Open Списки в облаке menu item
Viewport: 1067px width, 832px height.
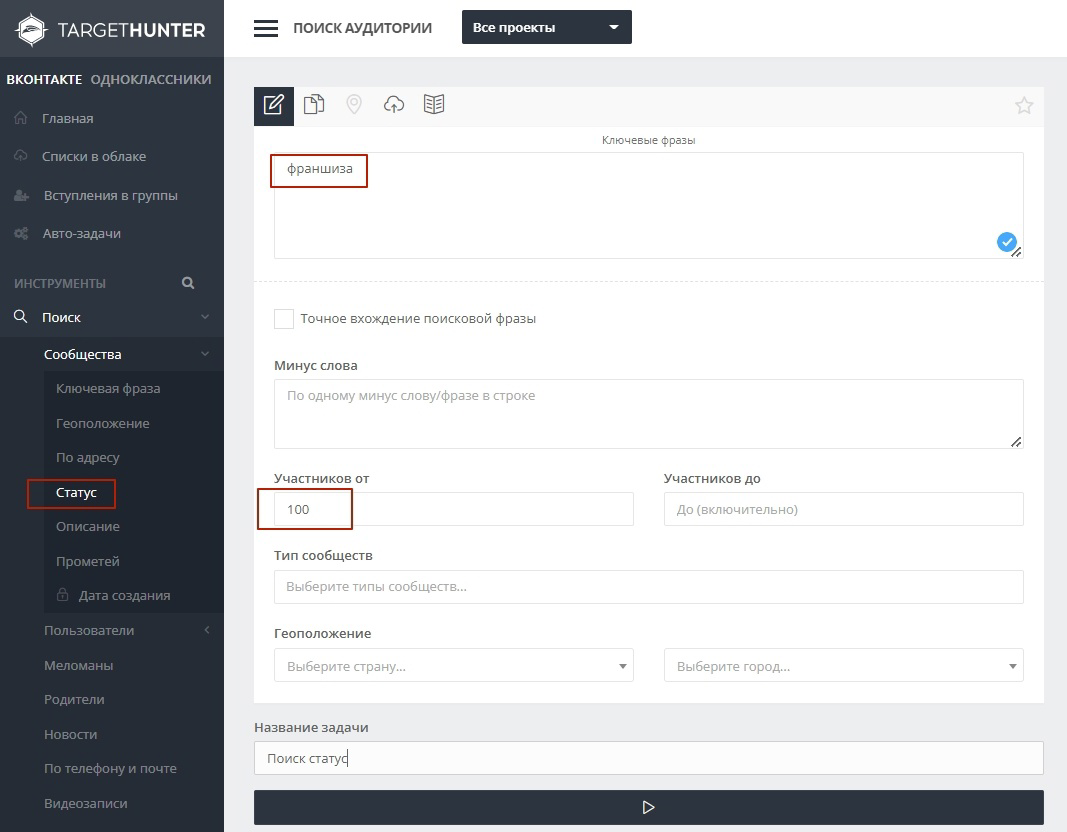coord(94,156)
